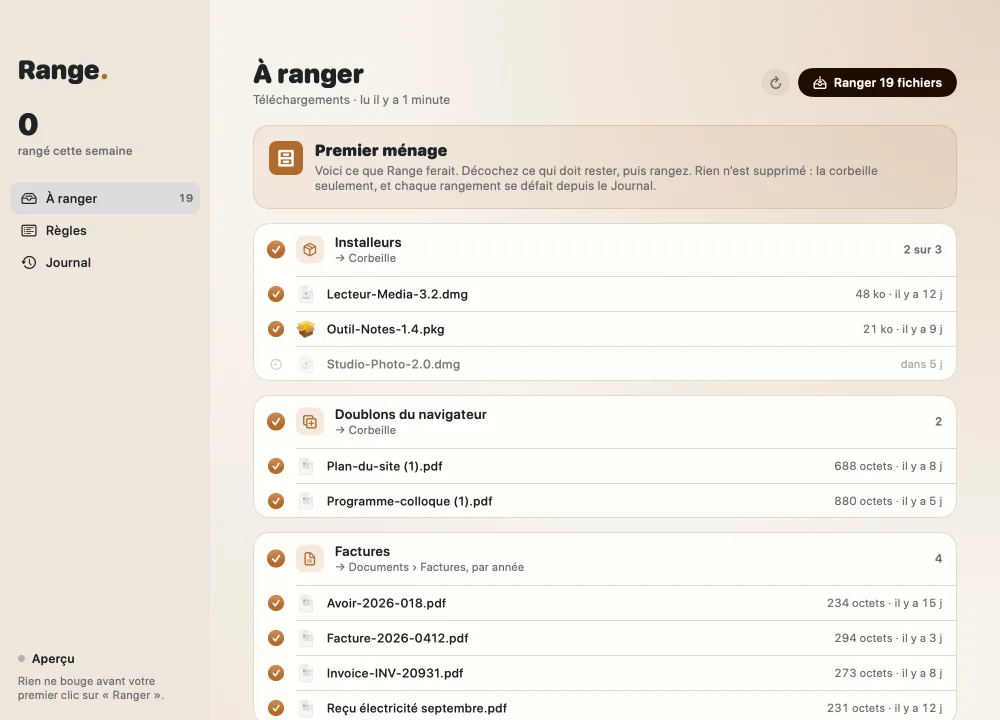Click the PDF icon of Avoir-2026-018.pdf
Viewport: 1000px width, 720px height.
[306, 603]
